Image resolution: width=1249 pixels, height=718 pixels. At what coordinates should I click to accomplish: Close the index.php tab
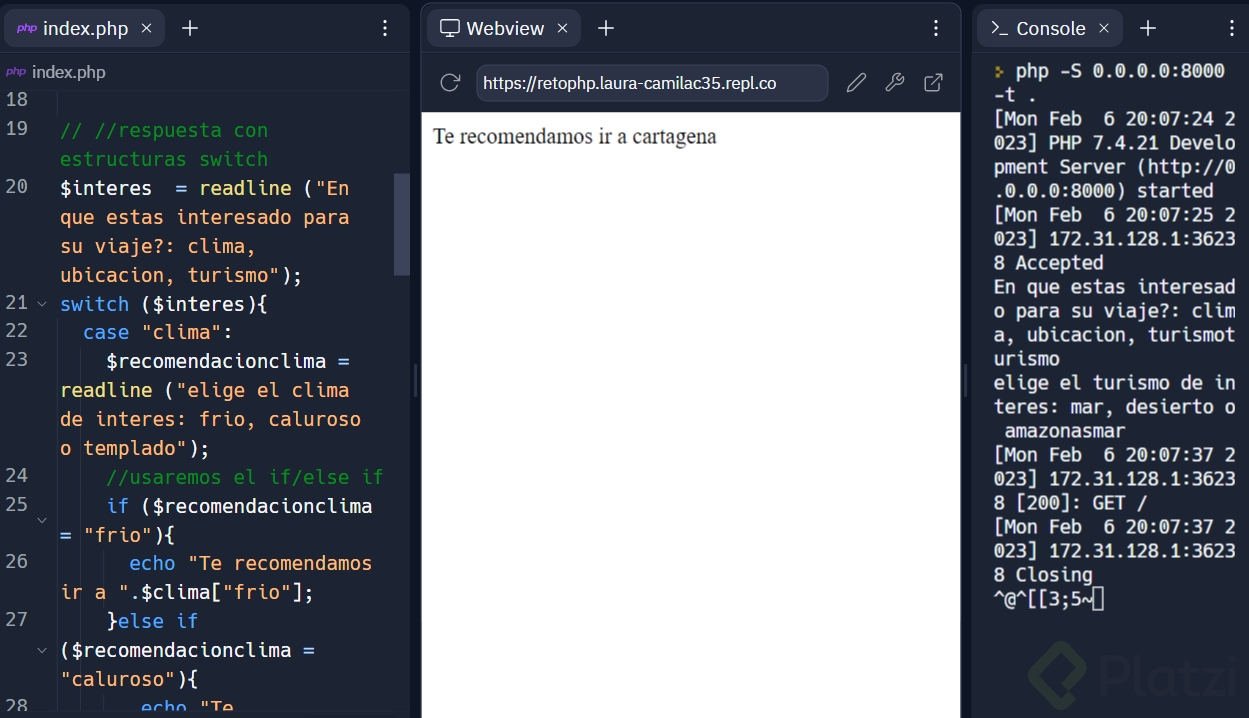click(146, 28)
